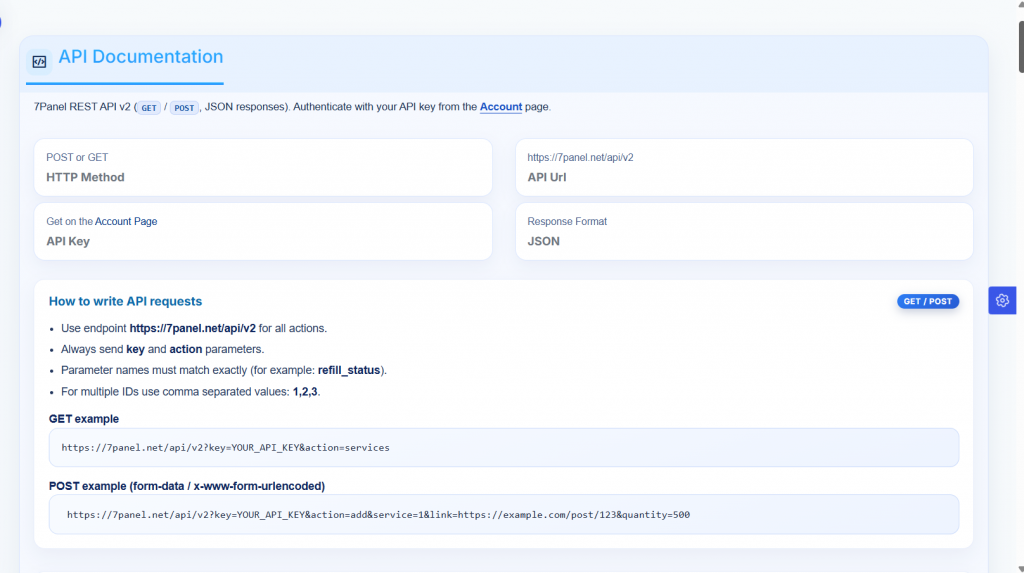Click the bold endpoint https://7panel.net/api/v2 text
The width and height of the screenshot is (1024, 573).
click(x=193, y=328)
